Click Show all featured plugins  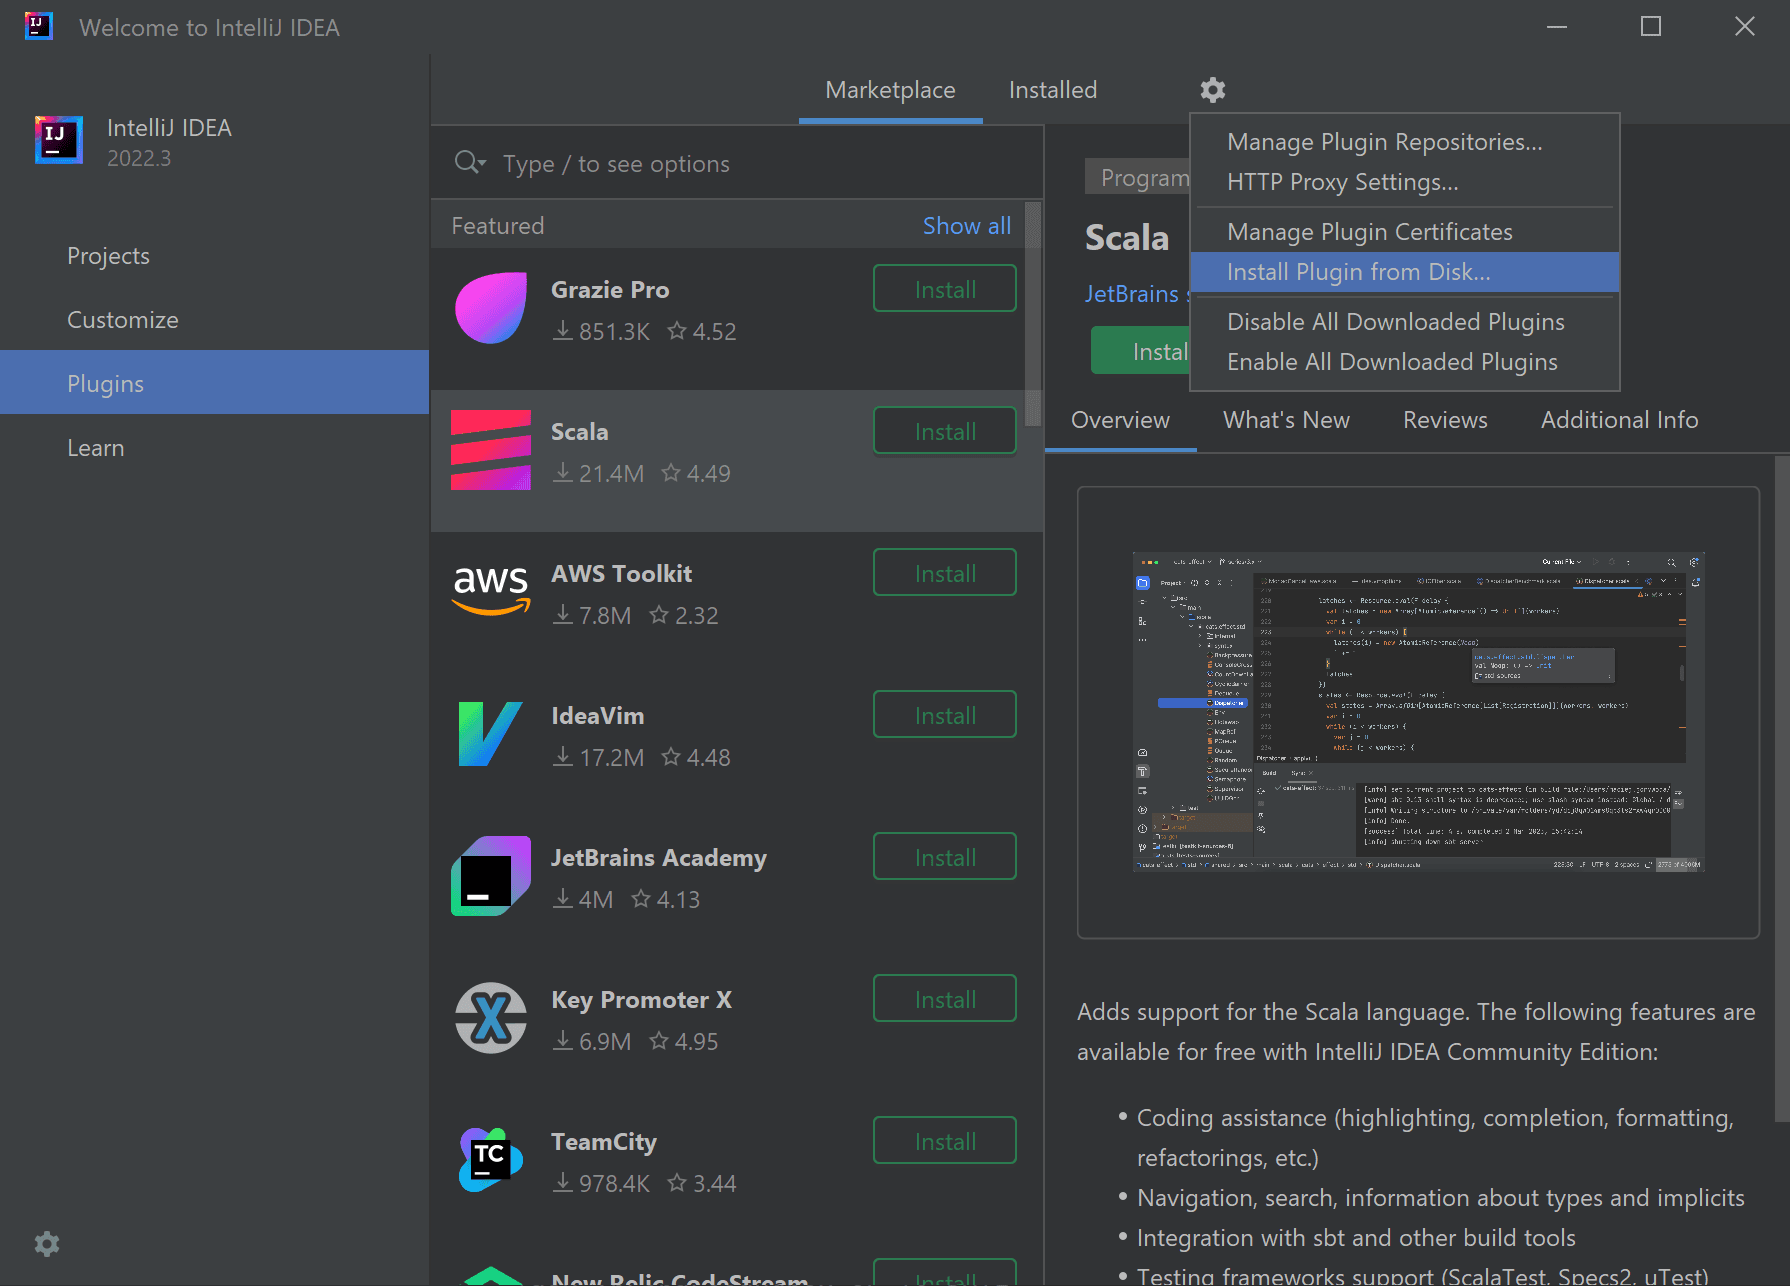[966, 225]
